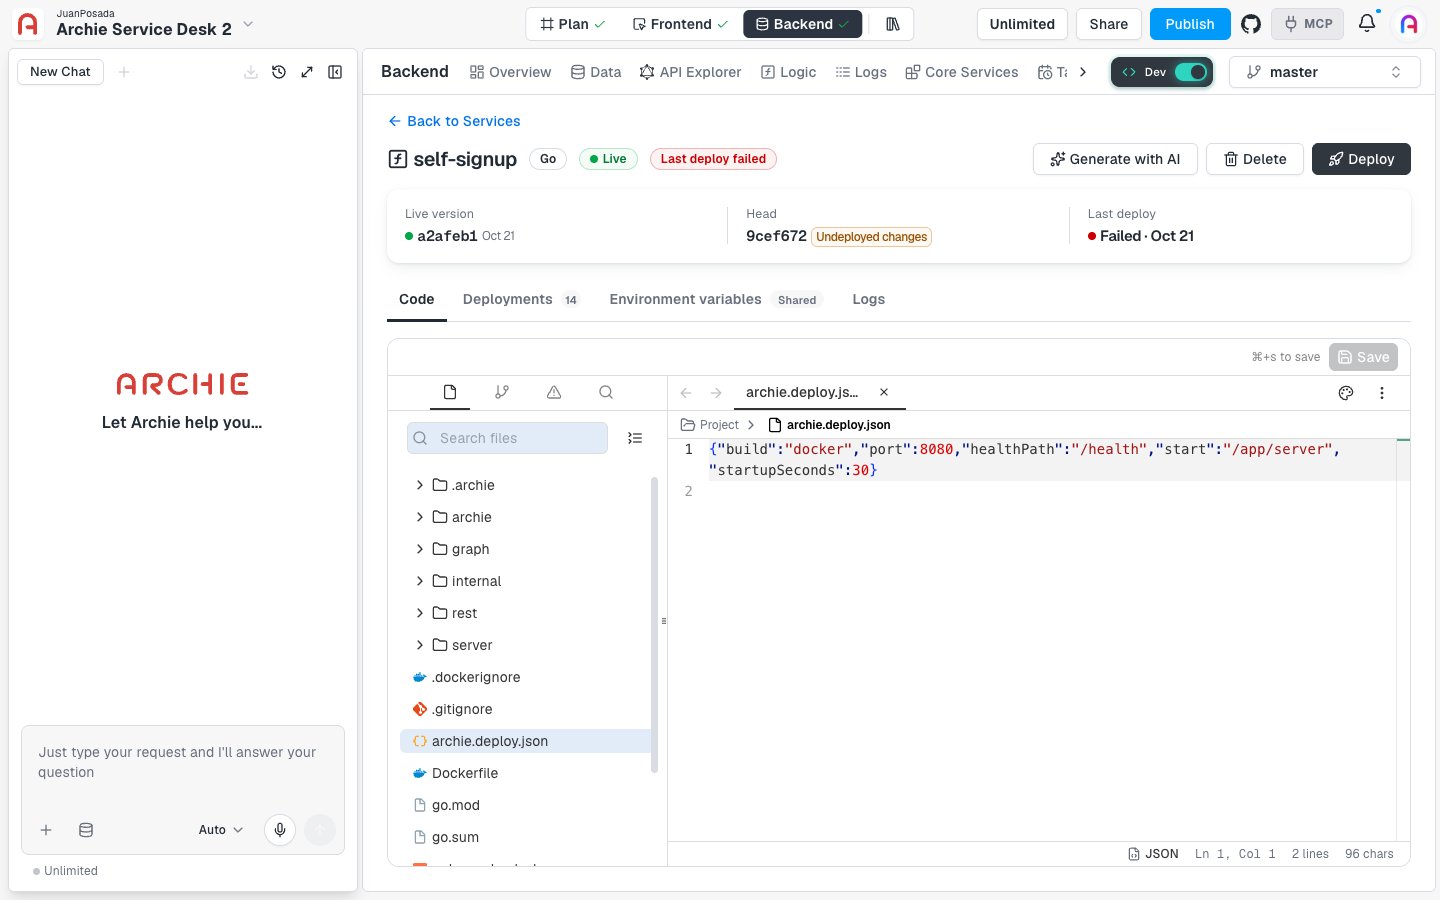Screen dimensions: 1440x900
Task: Download the chat conversation
Action: [x=251, y=72]
